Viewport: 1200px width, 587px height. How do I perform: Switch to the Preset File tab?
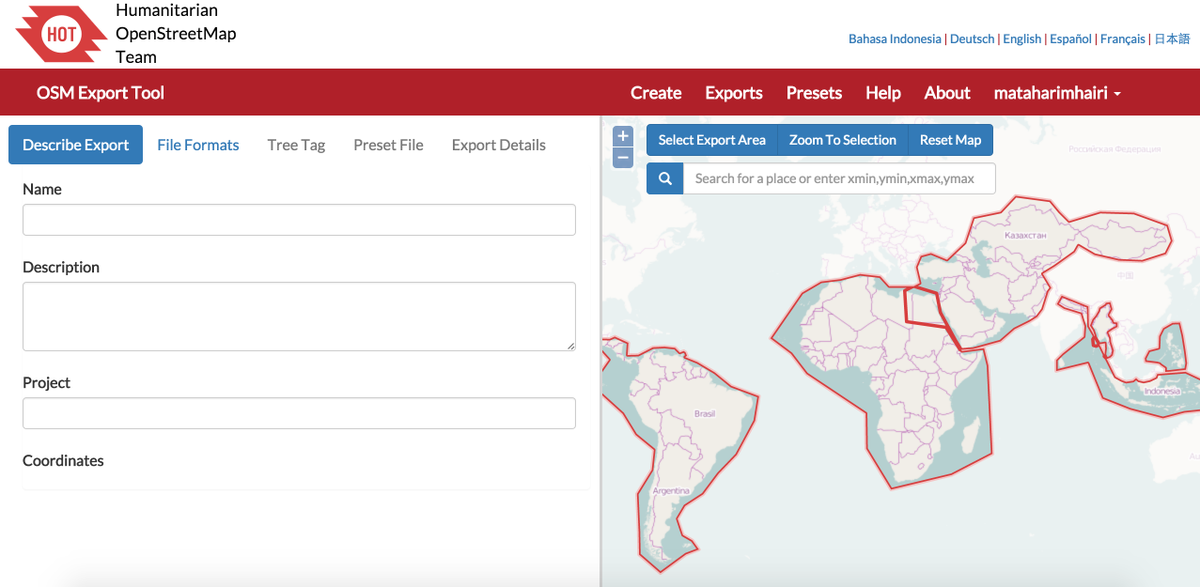[x=388, y=145]
